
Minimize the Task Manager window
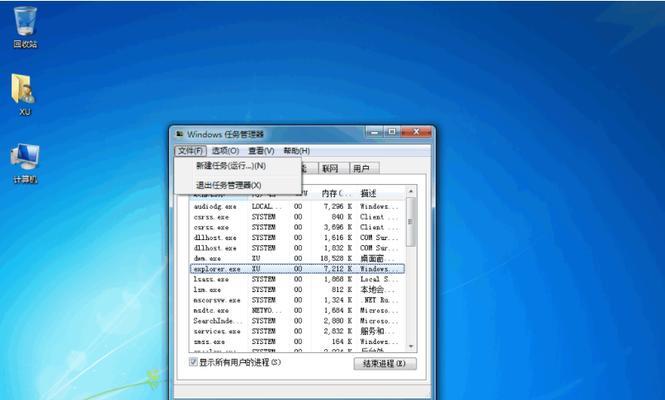375,132
